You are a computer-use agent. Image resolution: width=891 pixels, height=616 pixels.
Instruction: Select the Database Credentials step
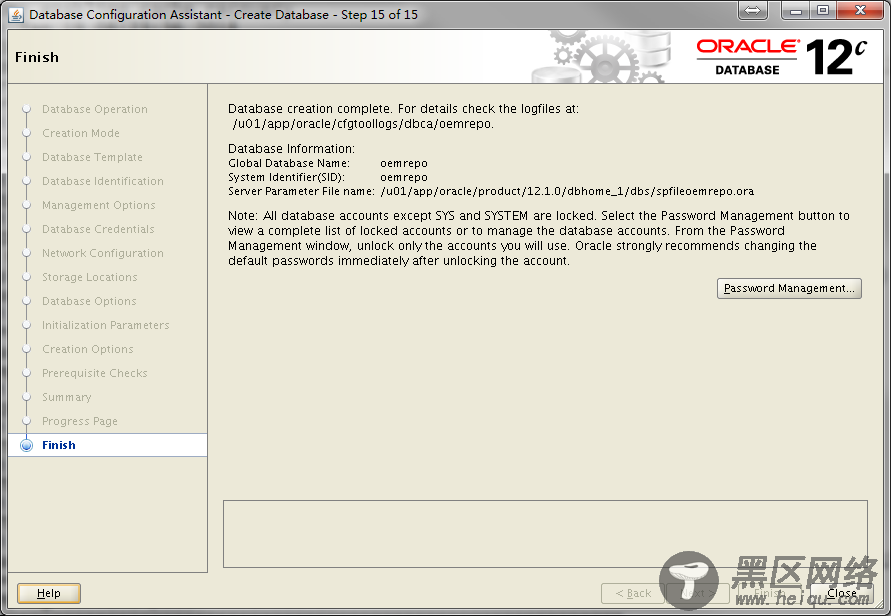coord(98,229)
